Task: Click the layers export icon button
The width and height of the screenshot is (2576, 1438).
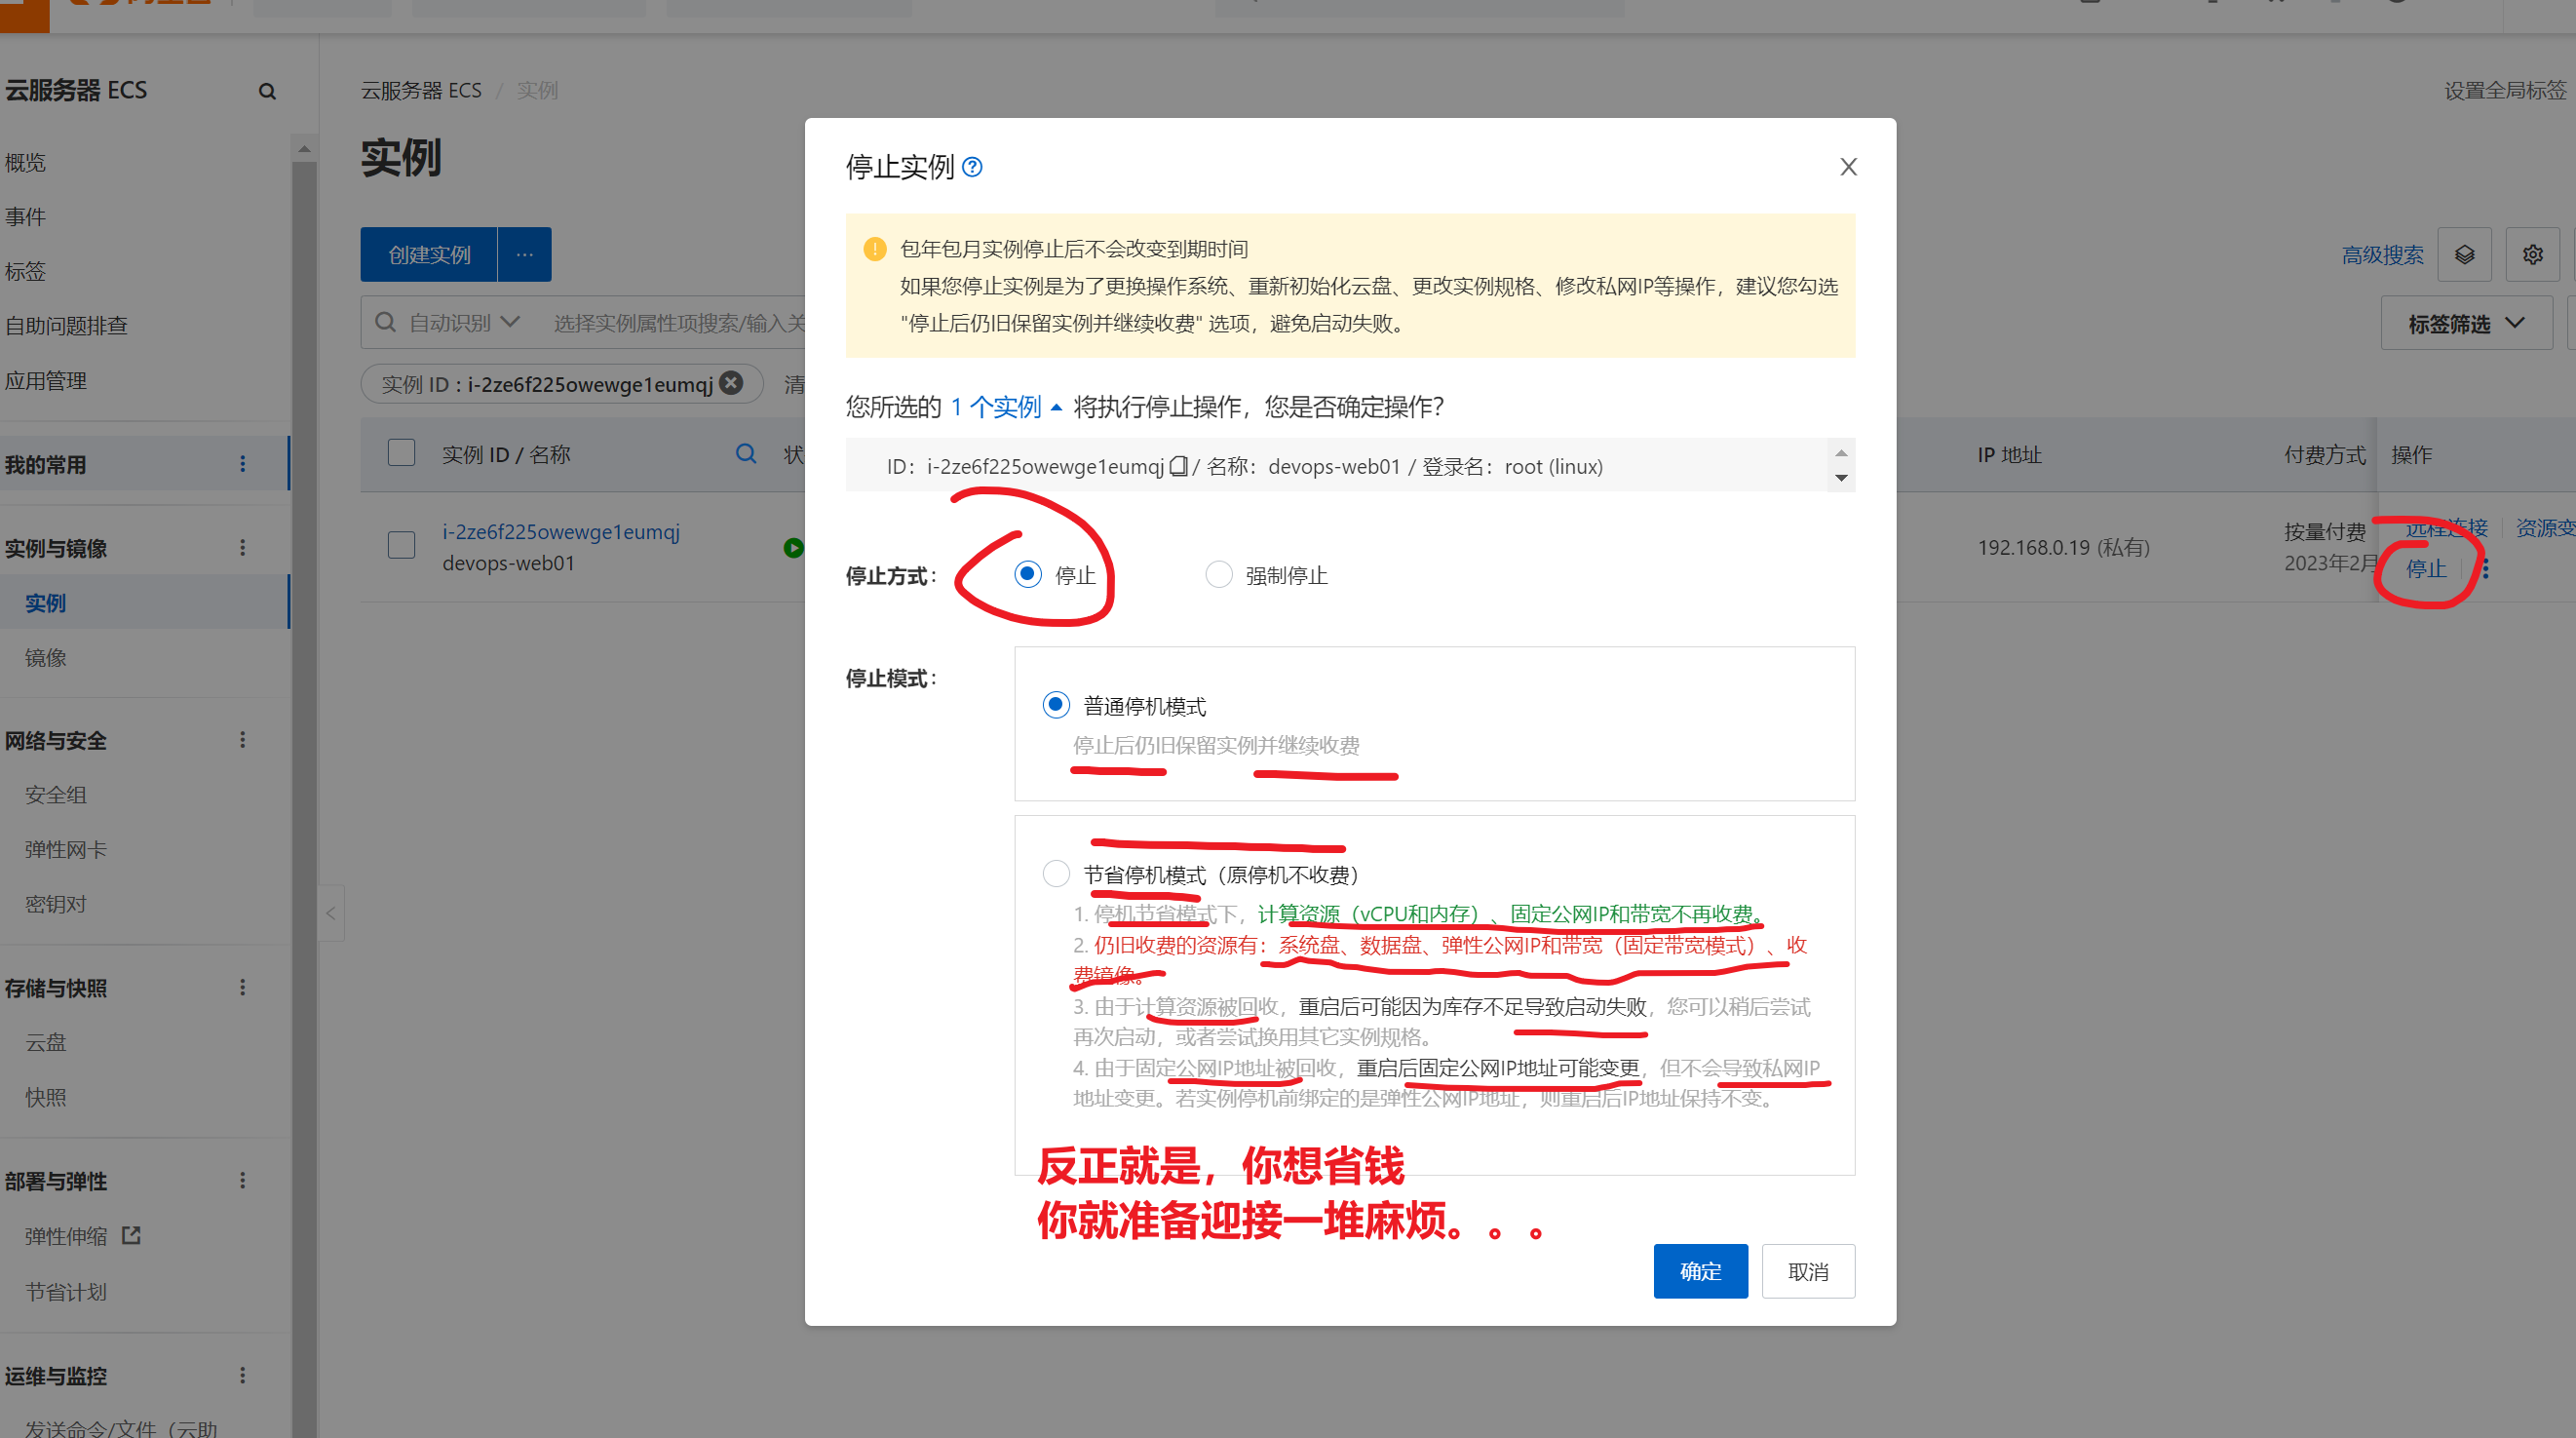Action: (x=2464, y=255)
